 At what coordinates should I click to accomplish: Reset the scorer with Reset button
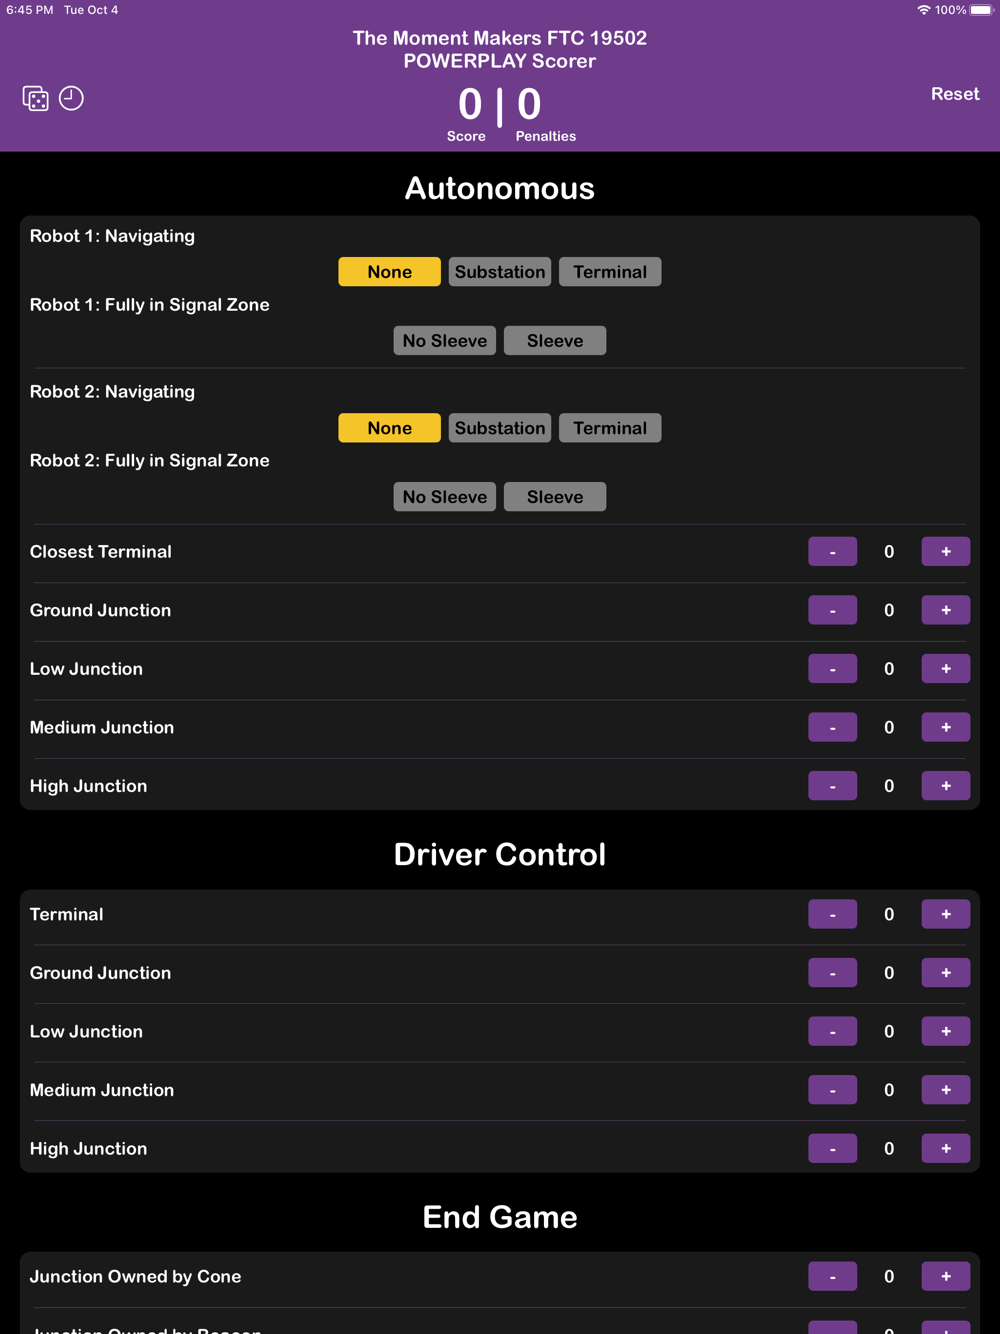[955, 94]
